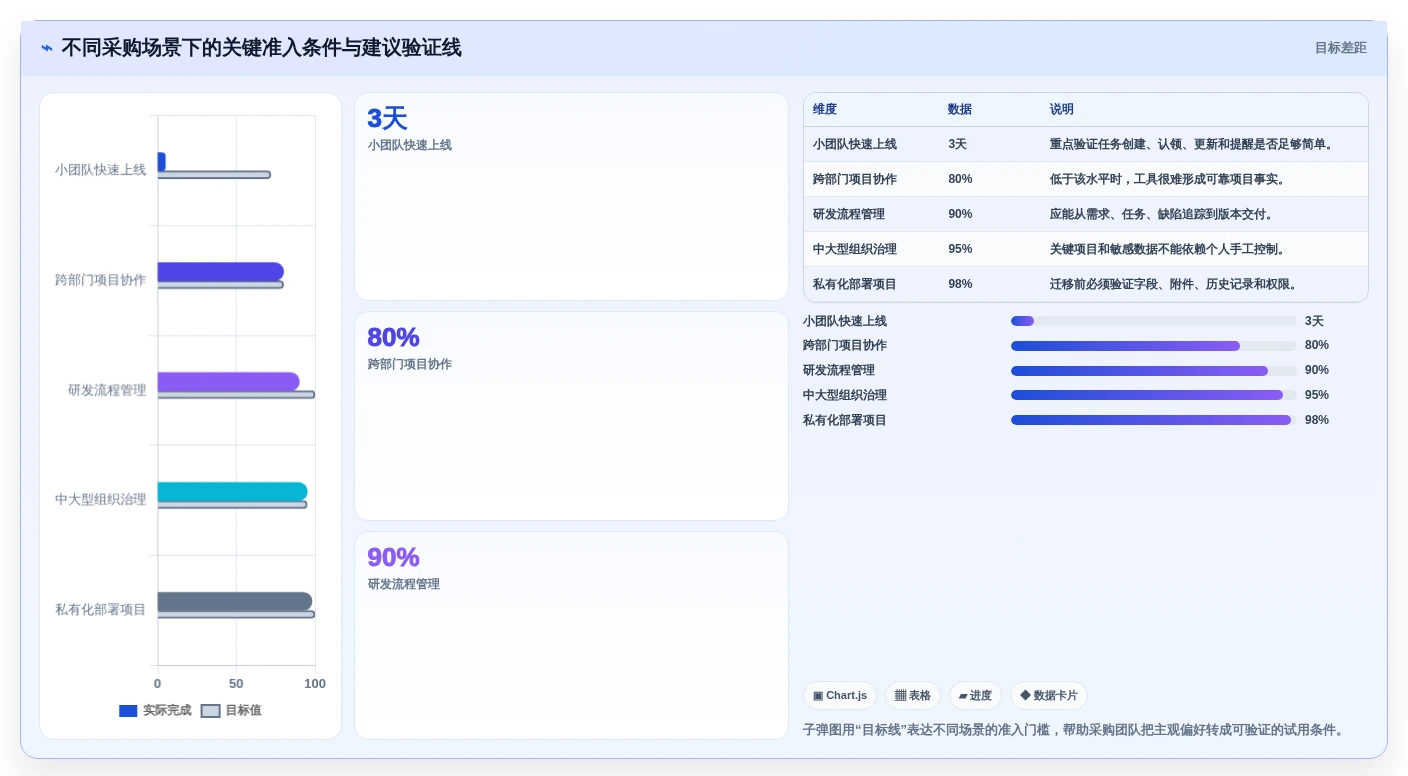This screenshot has height=776, width=1408.
Task: Toggle the 实际完成 legend item
Action: (x=155, y=710)
